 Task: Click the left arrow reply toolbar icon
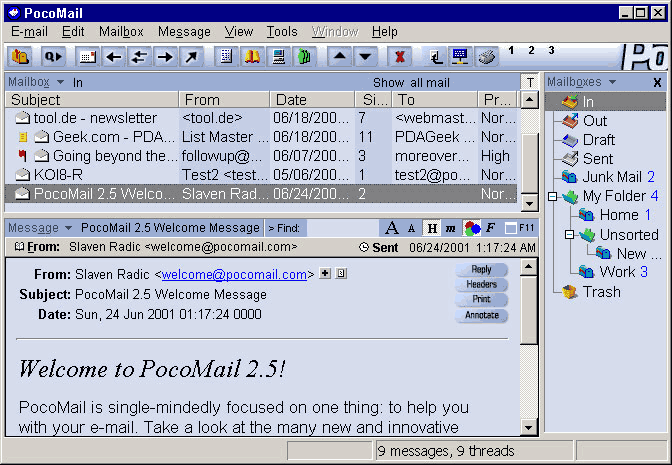[114, 56]
